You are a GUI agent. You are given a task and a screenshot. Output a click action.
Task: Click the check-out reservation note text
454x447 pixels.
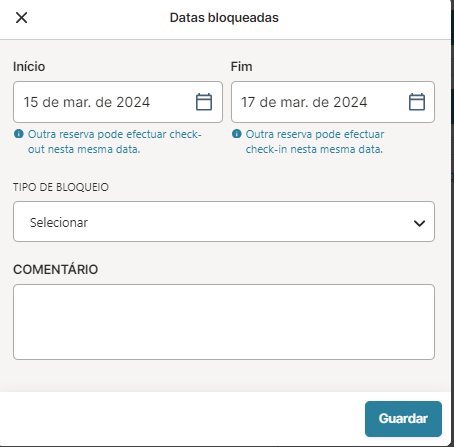click(x=115, y=142)
